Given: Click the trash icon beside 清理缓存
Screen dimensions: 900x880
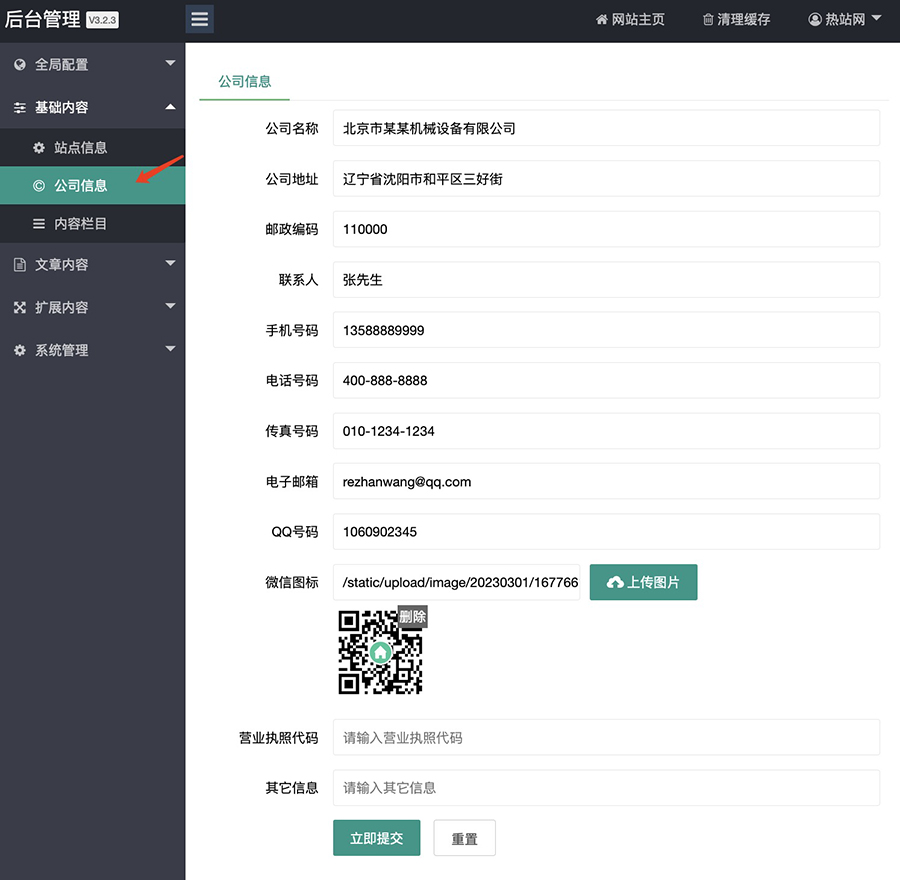Looking at the screenshot, I should [708, 20].
